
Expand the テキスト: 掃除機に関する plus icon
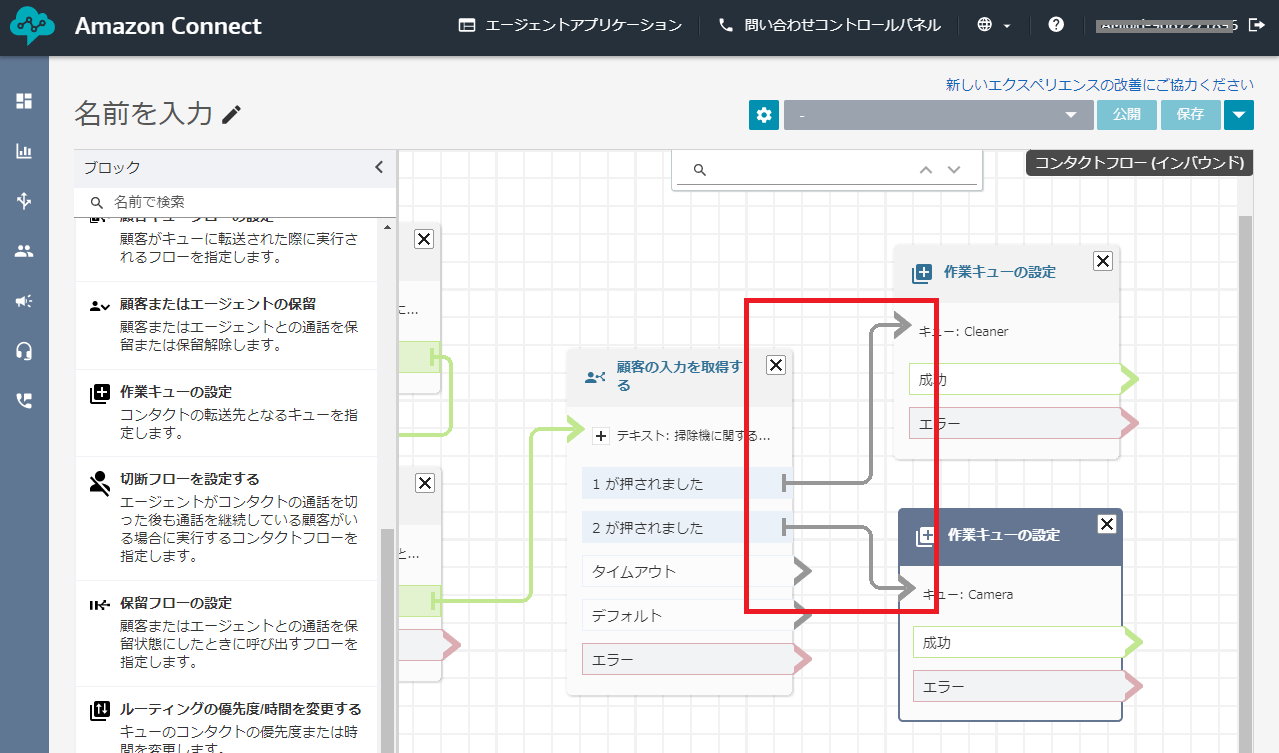point(601,436)
